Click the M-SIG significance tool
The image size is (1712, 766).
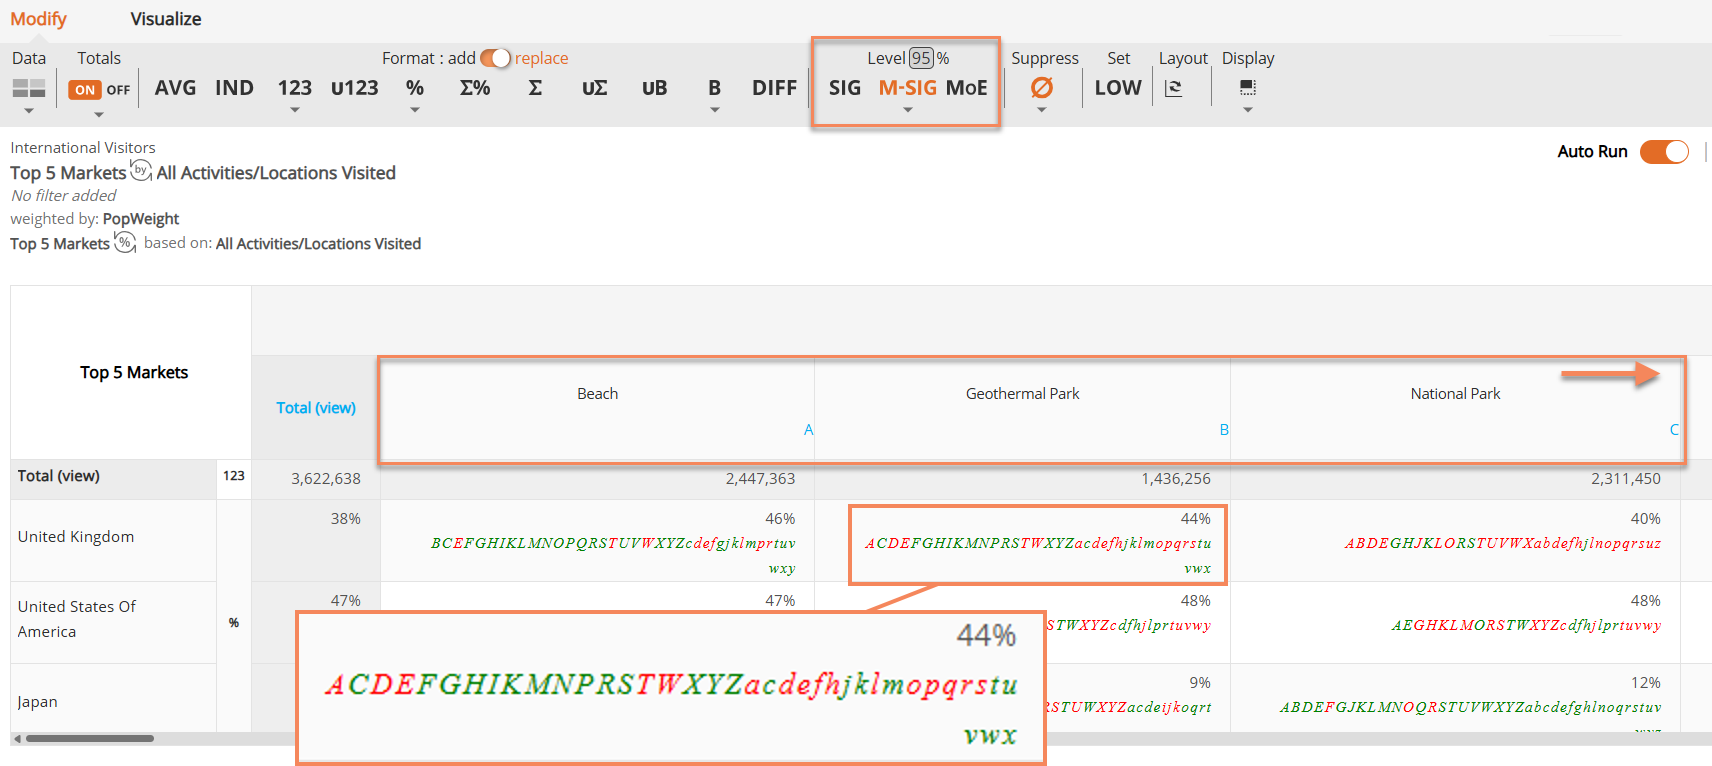907,88
